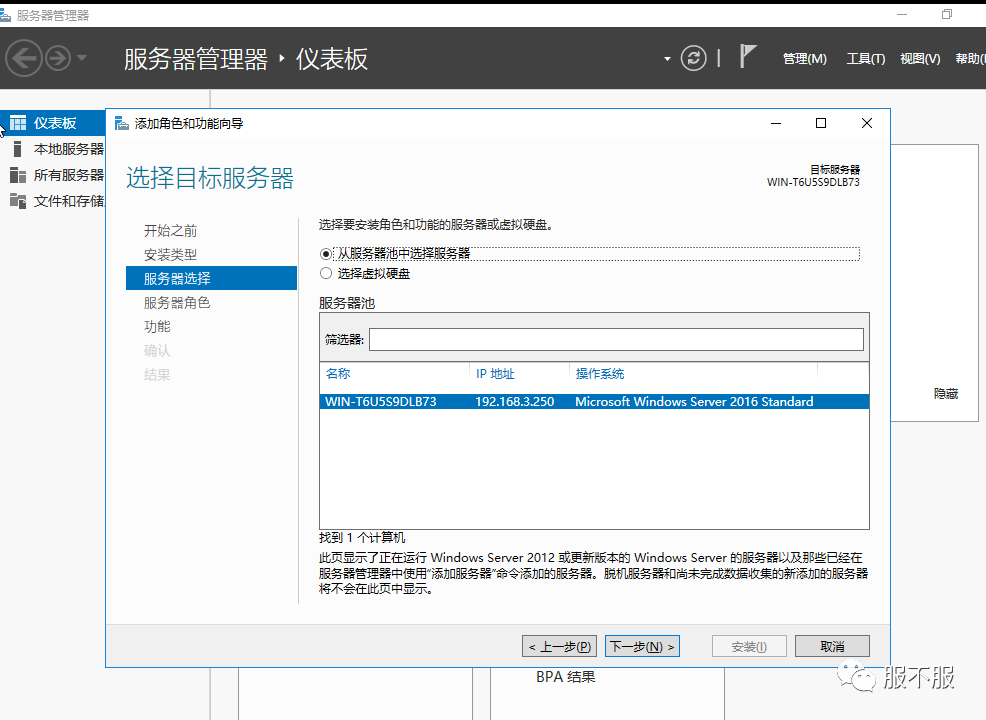Click the 本地服务器 server icon
The height and width of the screenshot is (720, 986).
[x=18, y=149]
